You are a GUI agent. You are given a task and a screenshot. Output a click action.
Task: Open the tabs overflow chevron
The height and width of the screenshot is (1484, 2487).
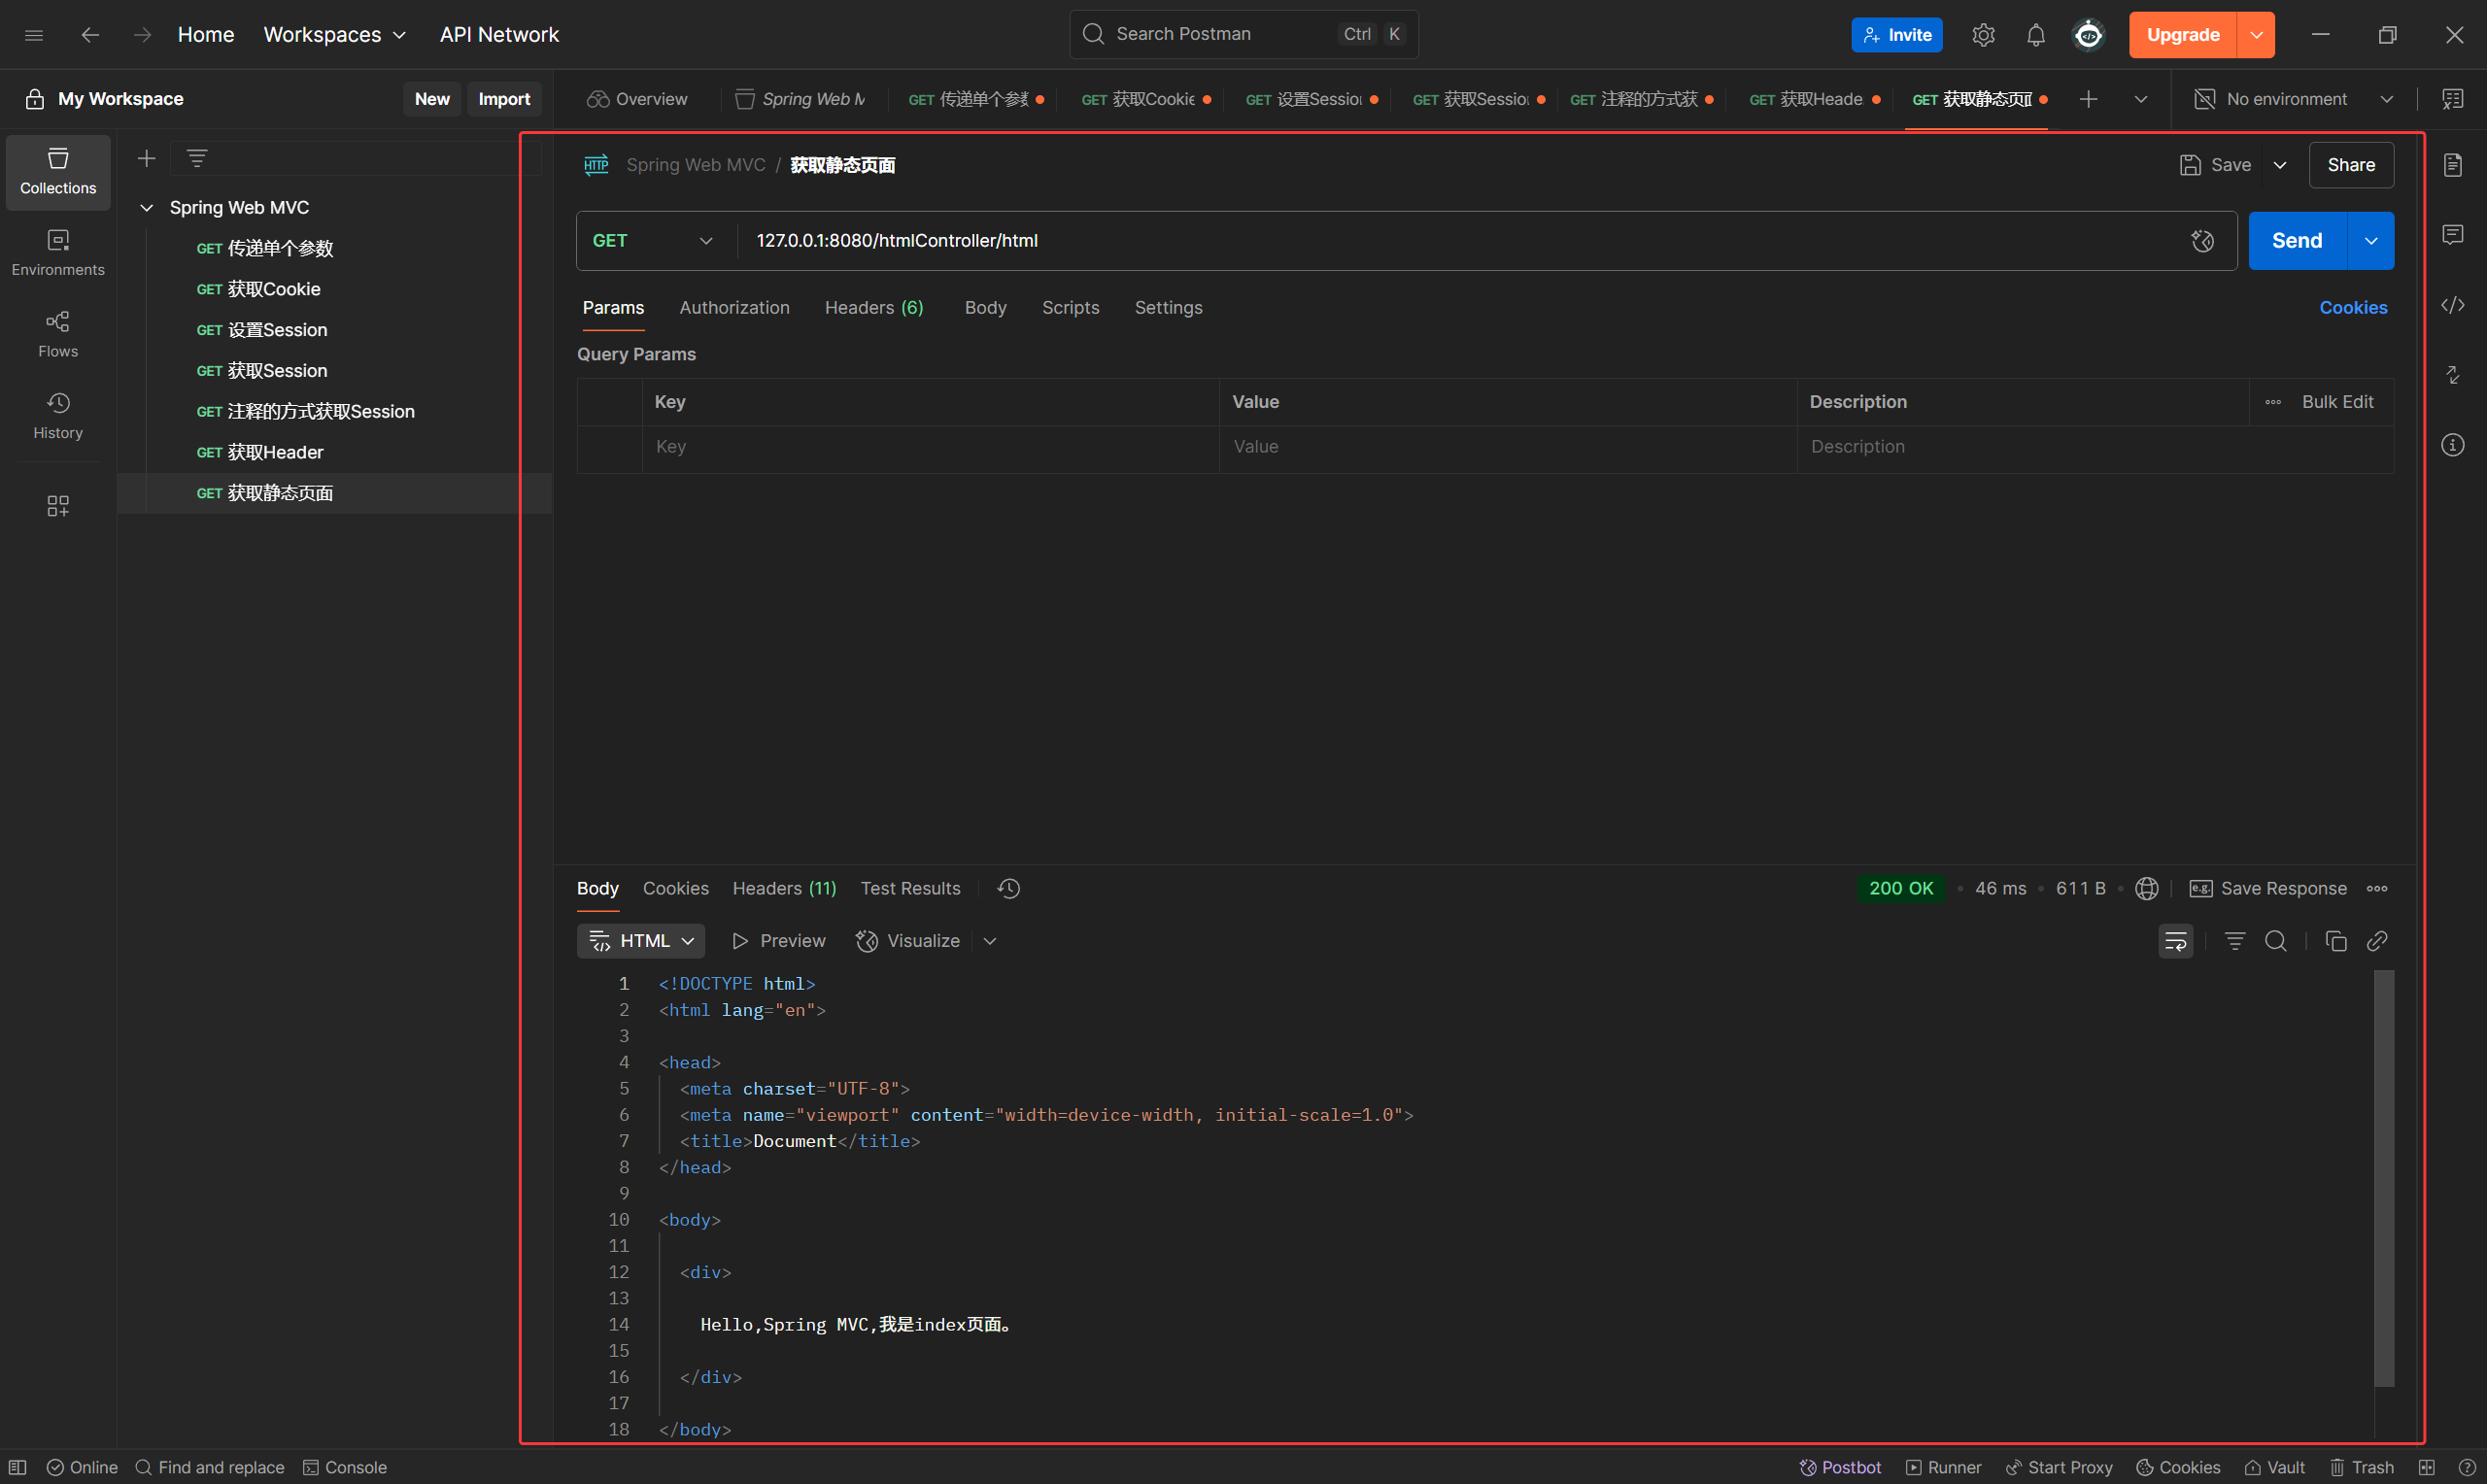pyautogui.click(x=2140, y=99)
